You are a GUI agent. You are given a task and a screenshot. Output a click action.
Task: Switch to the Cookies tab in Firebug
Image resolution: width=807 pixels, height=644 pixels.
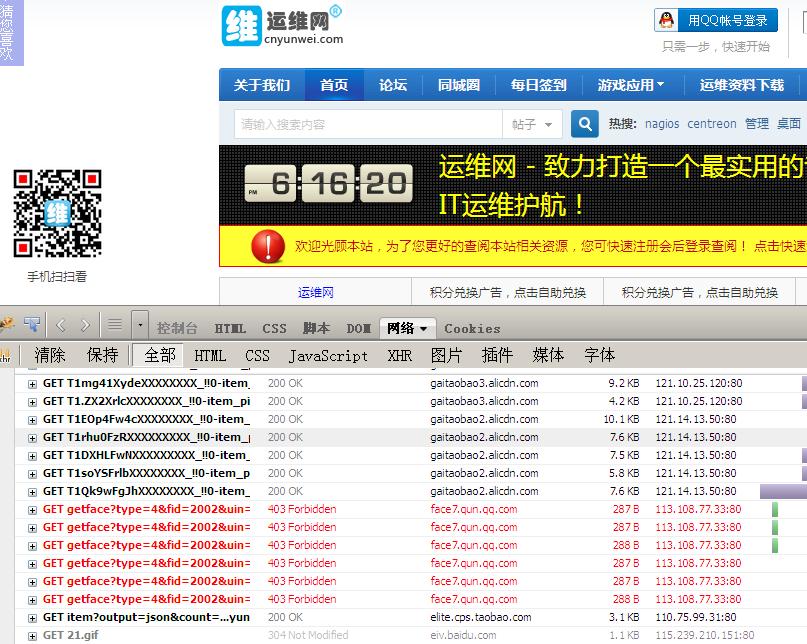[472, 326]
